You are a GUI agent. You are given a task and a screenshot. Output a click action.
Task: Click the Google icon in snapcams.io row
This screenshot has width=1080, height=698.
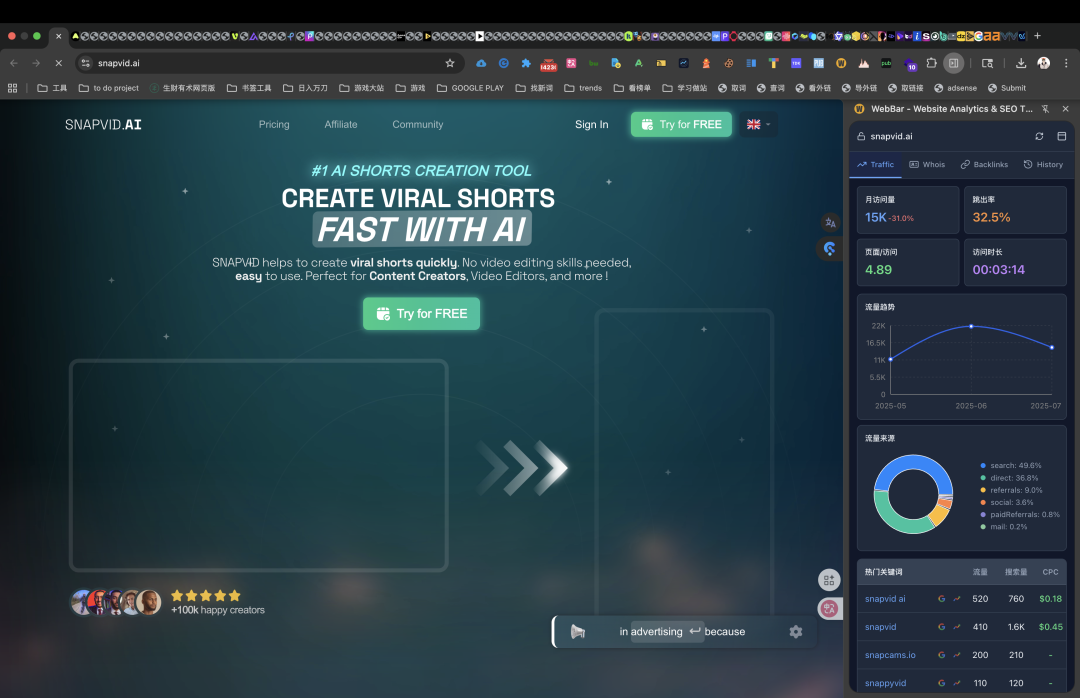point(942,655)
